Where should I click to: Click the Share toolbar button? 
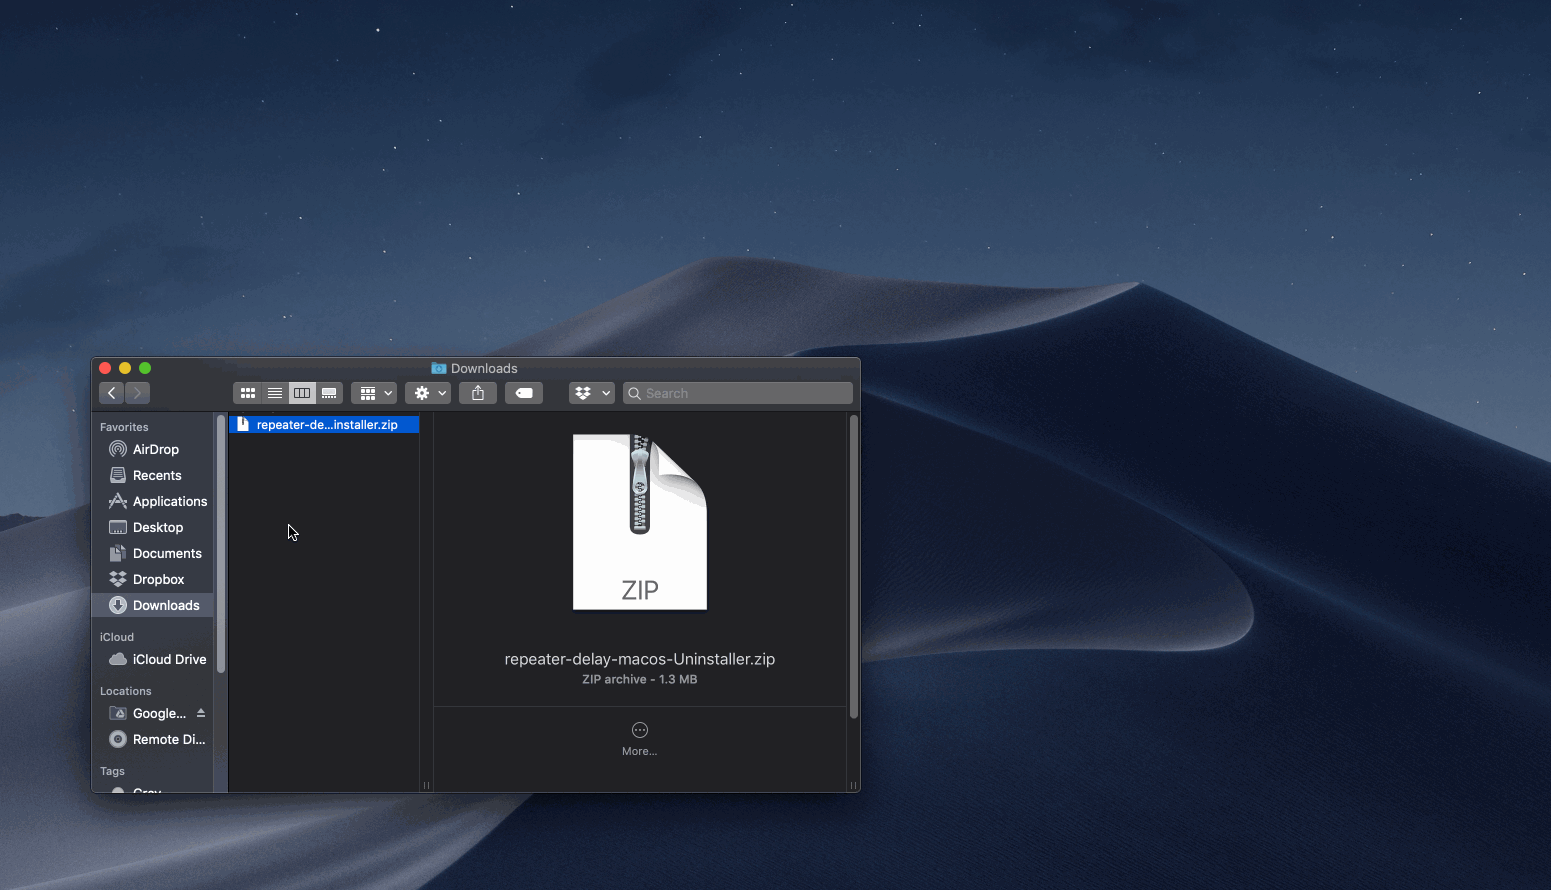pos(478,393)
